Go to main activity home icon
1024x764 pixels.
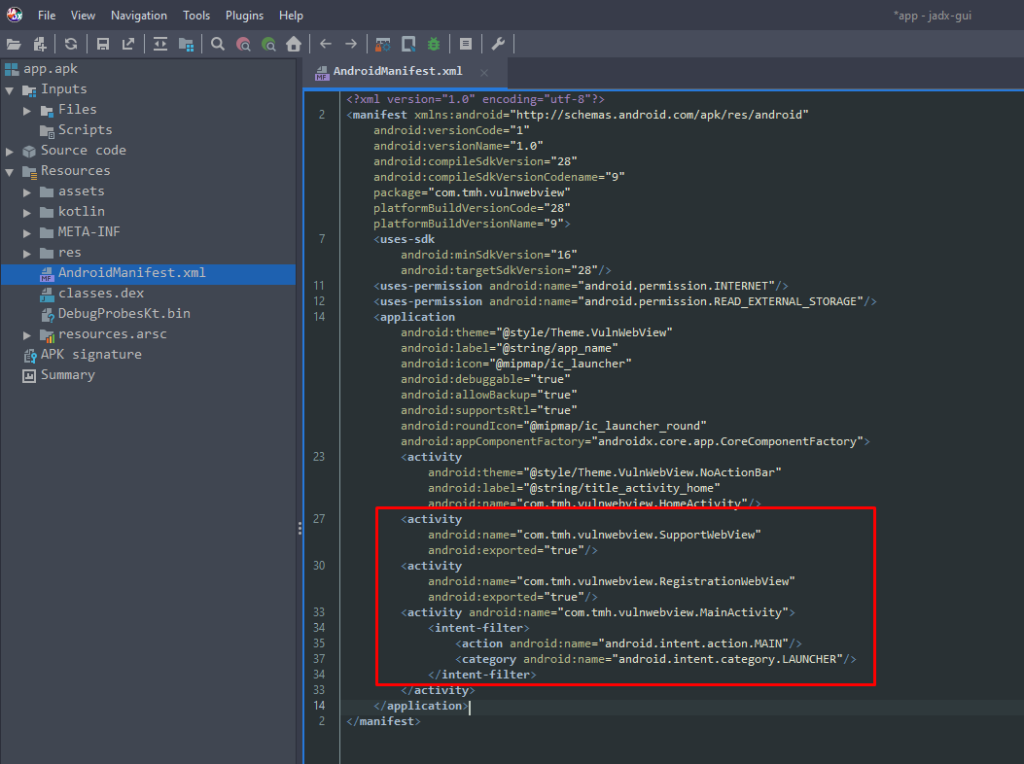(294, 44)
